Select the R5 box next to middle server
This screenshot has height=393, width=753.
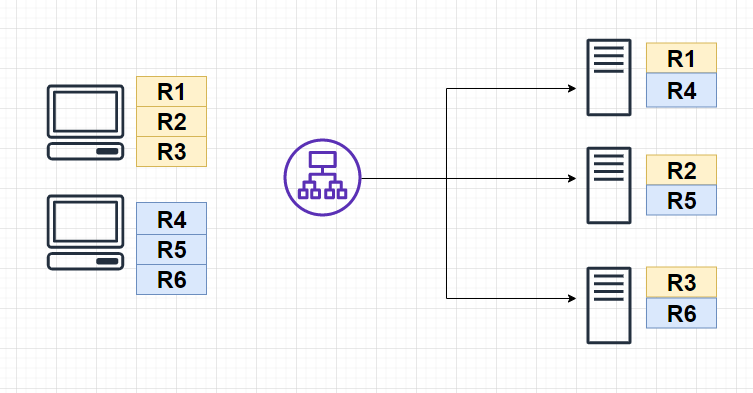(x=681, y=200)
